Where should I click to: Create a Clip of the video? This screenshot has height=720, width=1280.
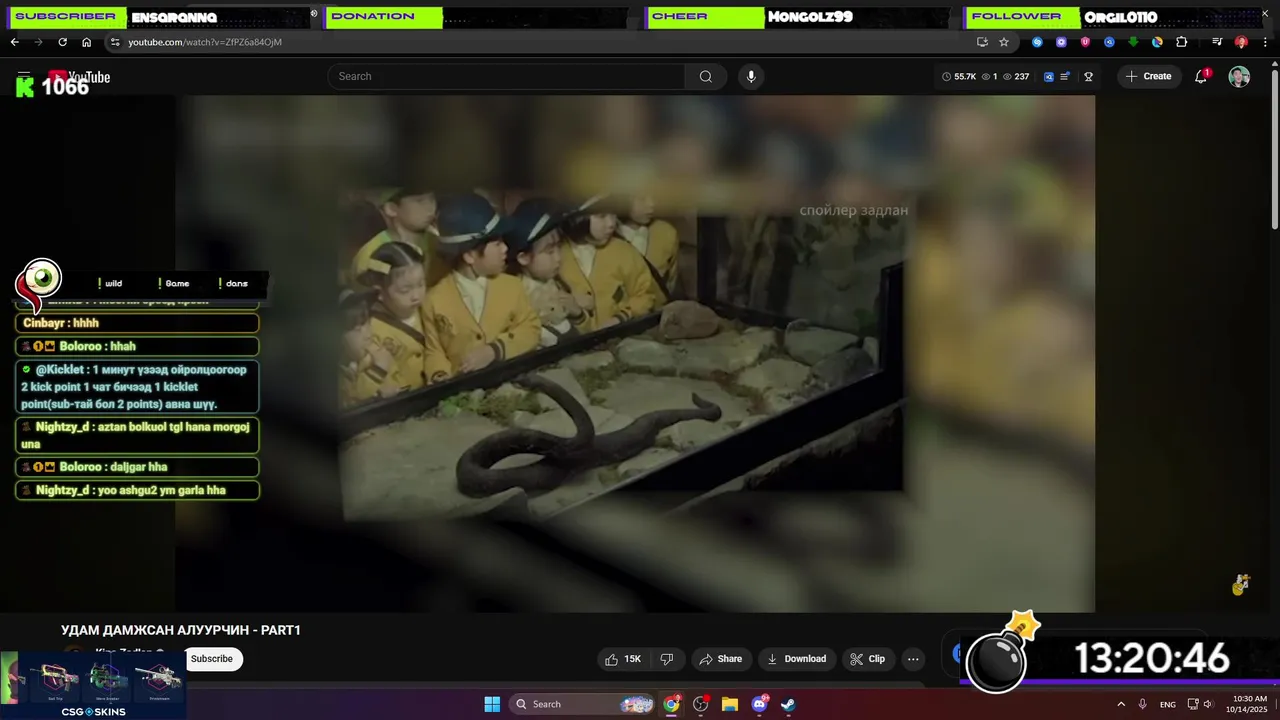[868, 659]
